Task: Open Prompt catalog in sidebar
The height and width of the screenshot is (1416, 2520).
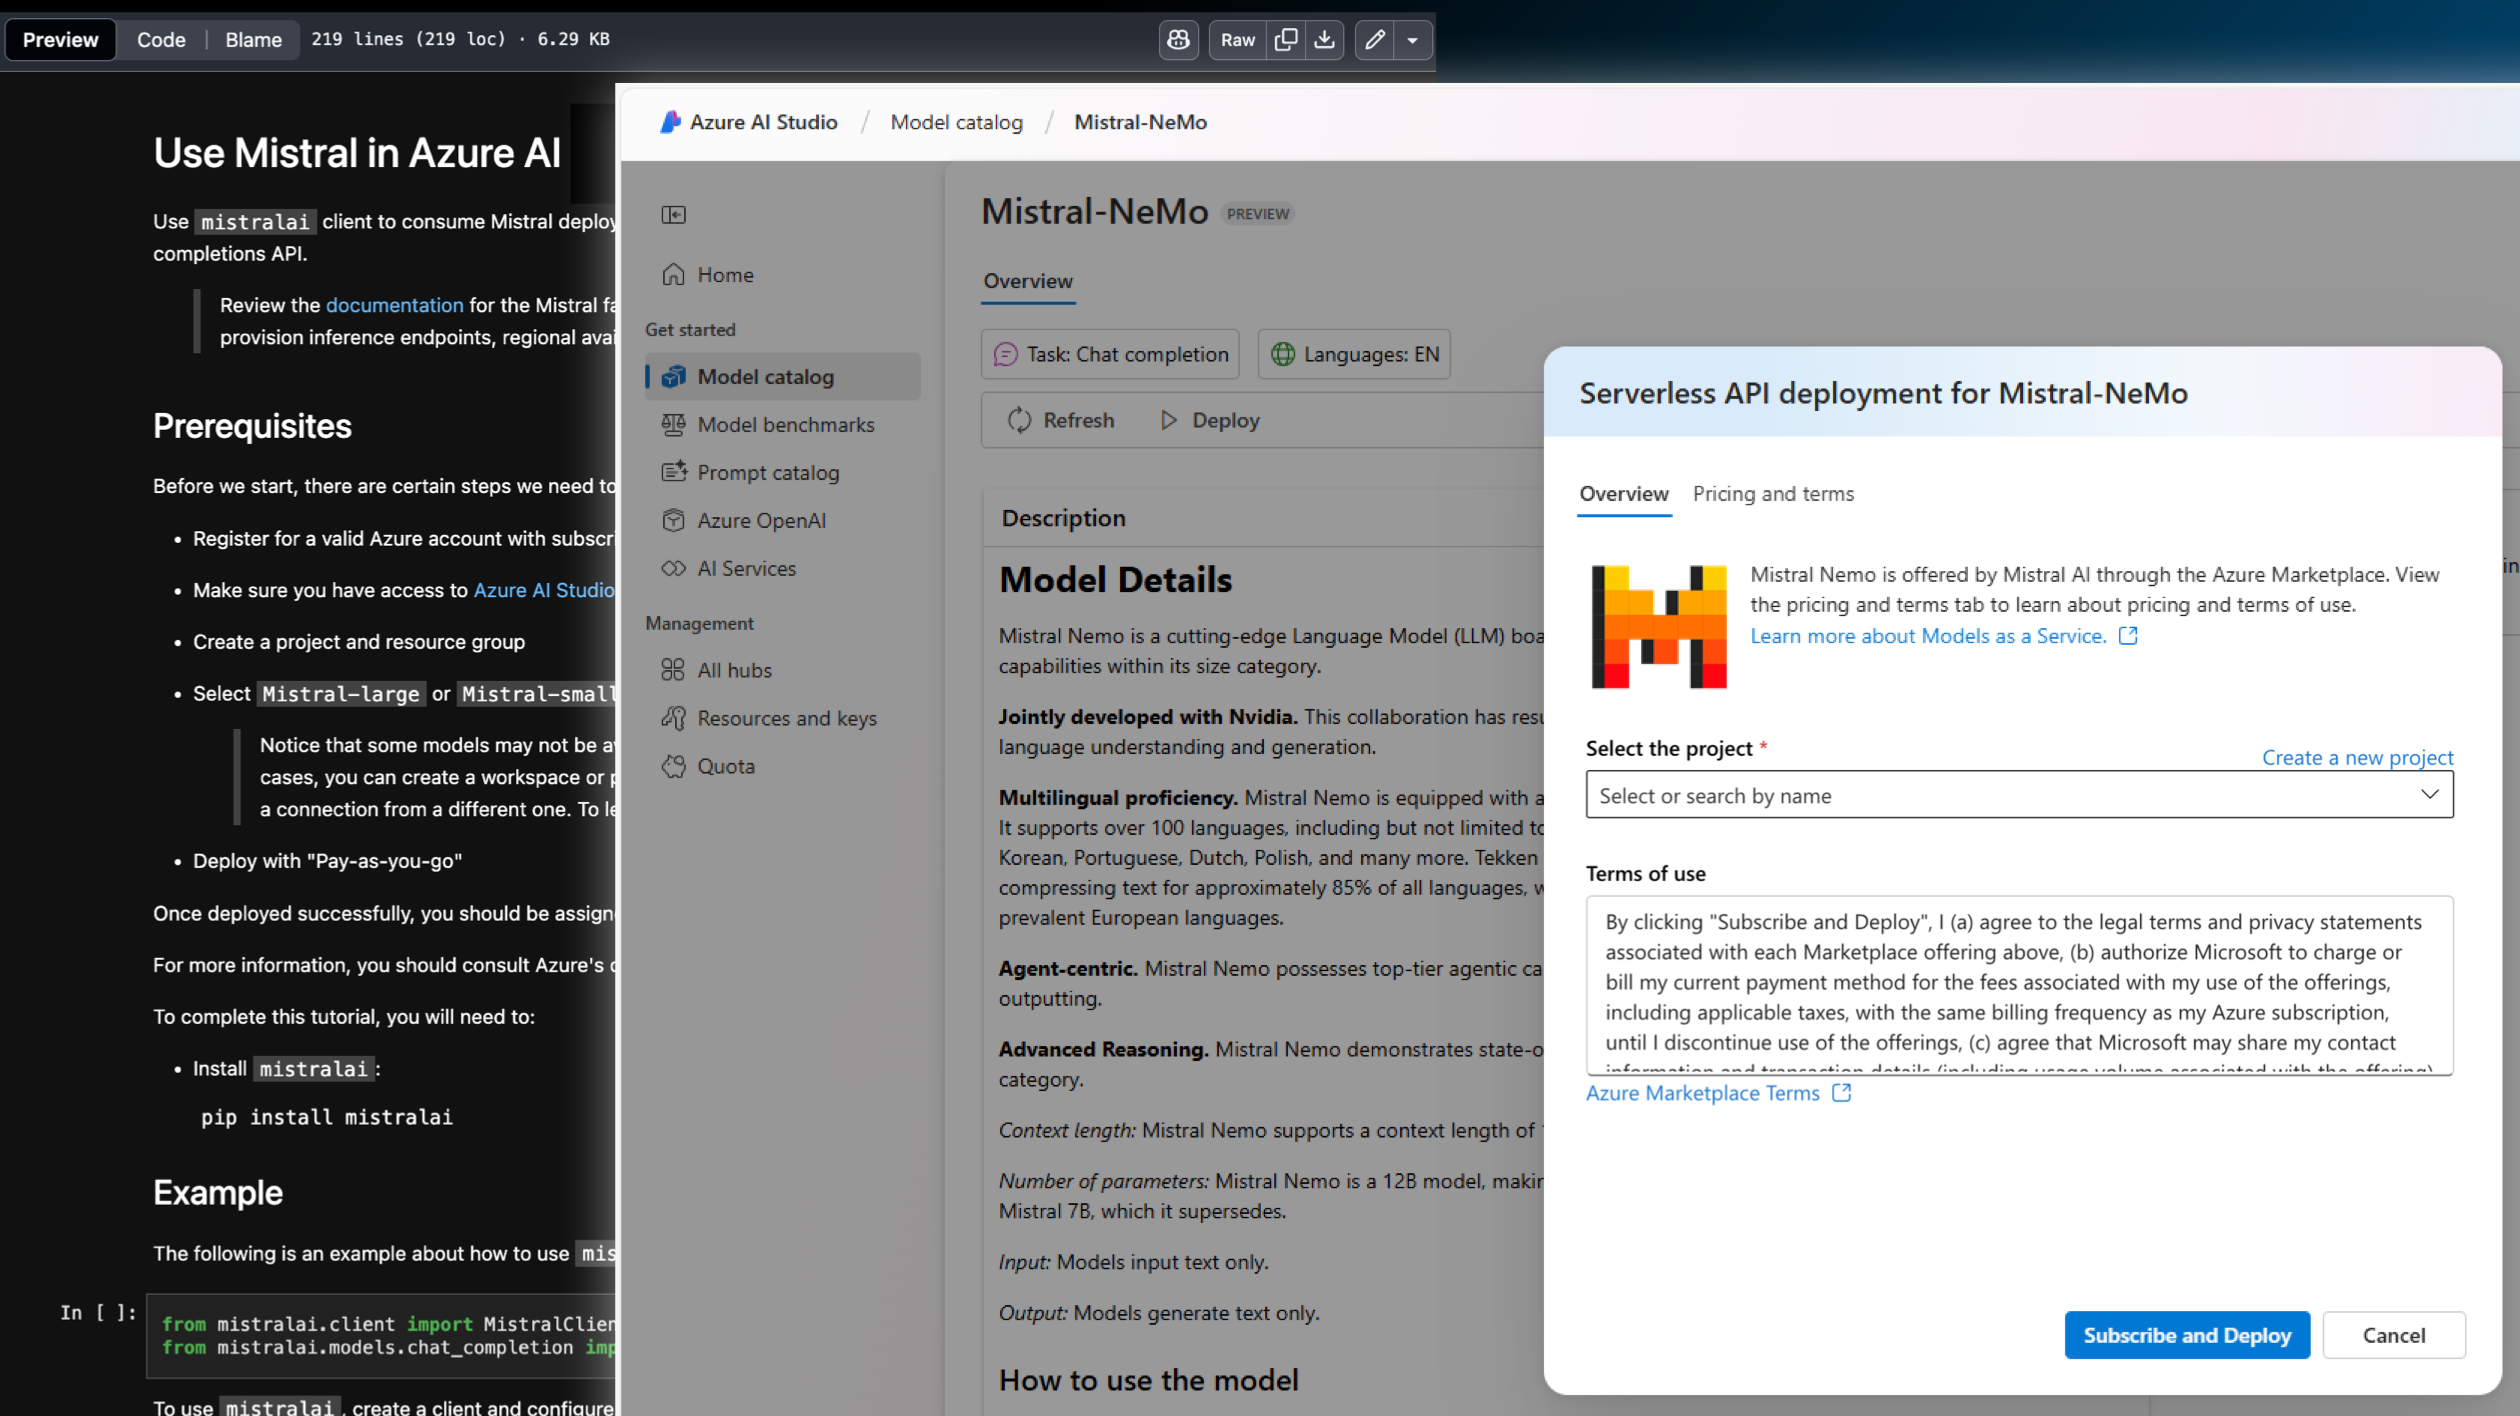Action: [767, 473]
